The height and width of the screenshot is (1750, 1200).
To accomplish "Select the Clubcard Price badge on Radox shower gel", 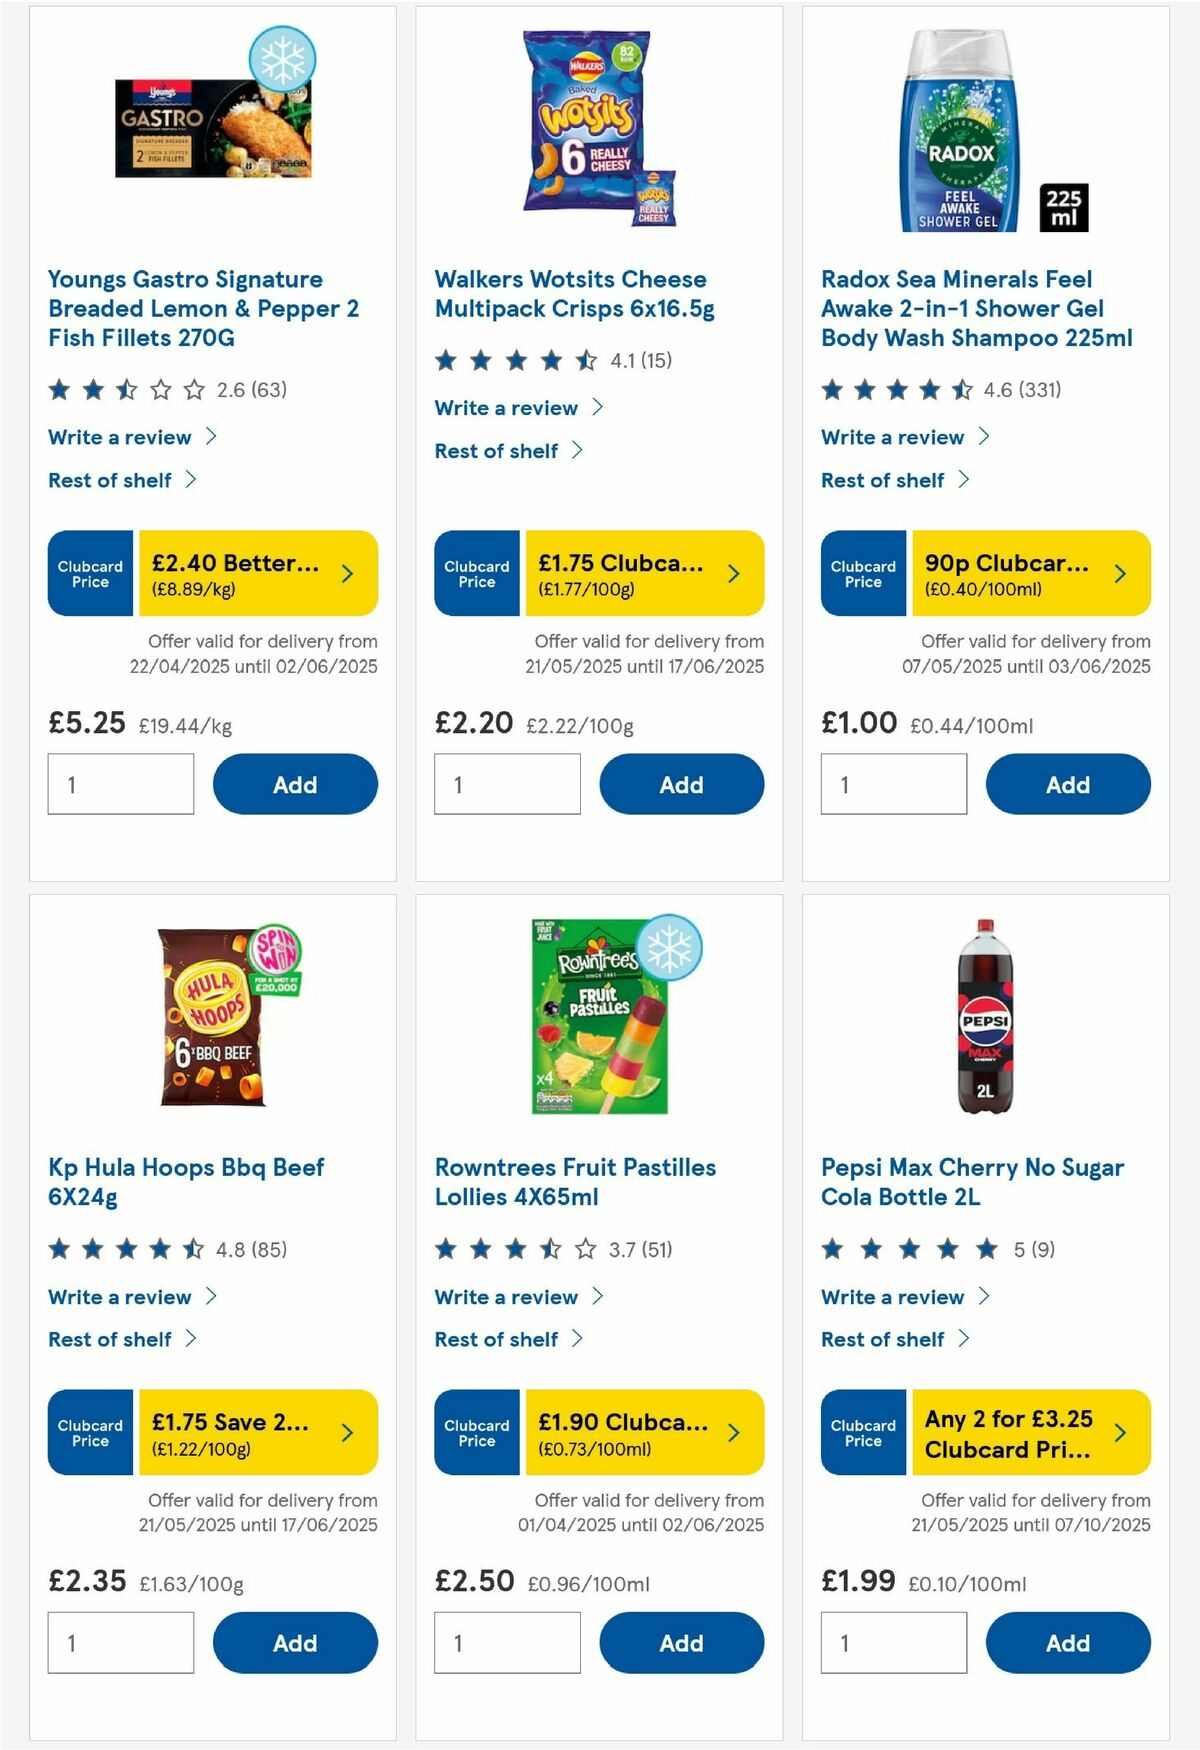I will (x=861, y=572).
